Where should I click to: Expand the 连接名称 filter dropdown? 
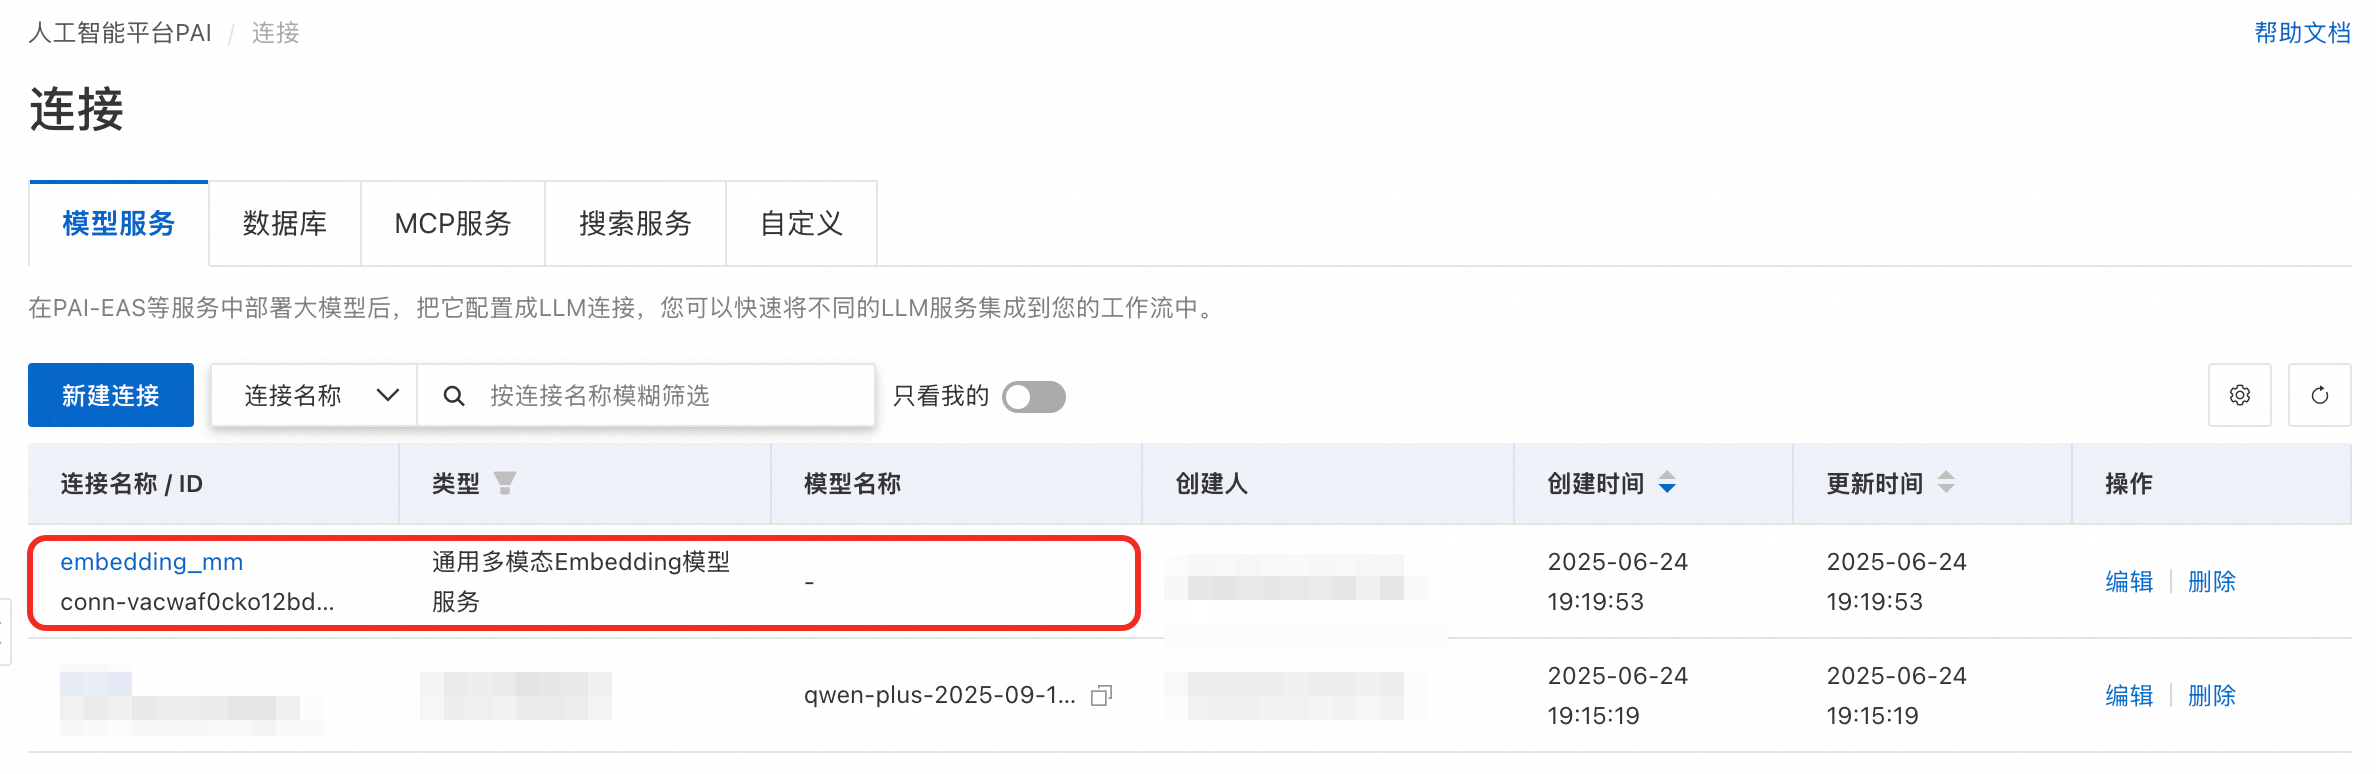[x=314, y=396]
